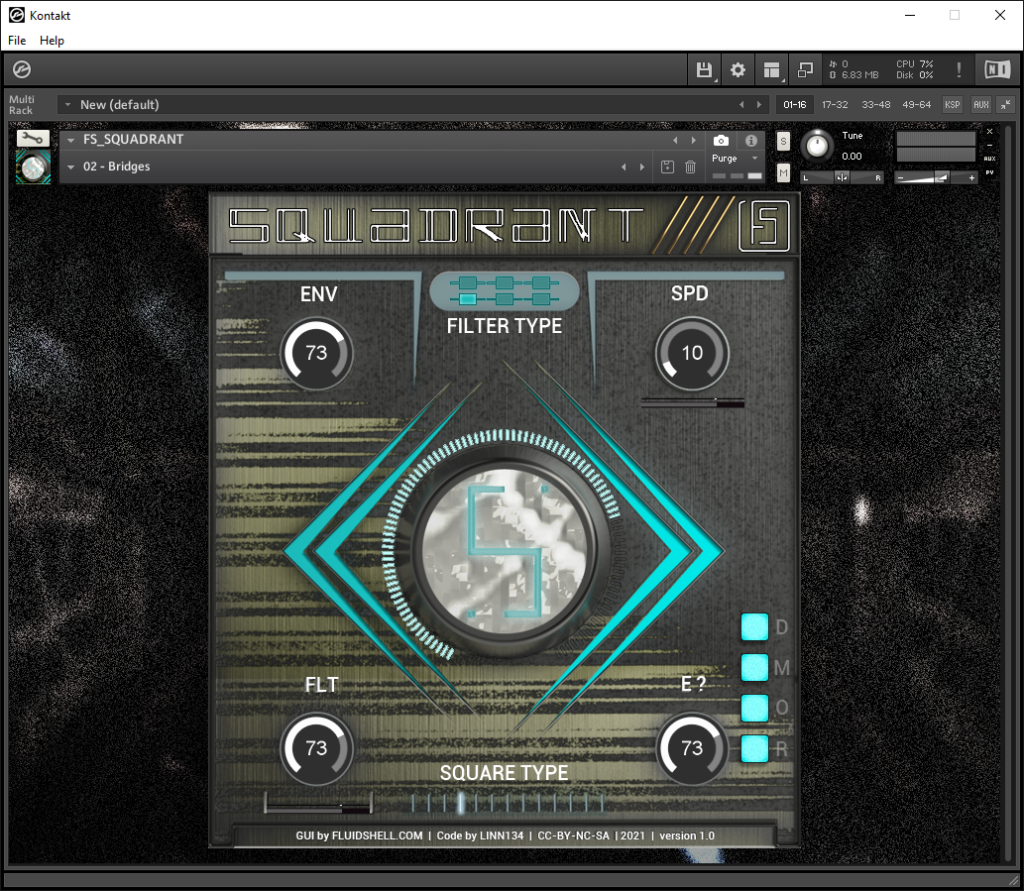Select the top-left filter type block
This screenshot has height=891, width=1024.
(468, 283)
